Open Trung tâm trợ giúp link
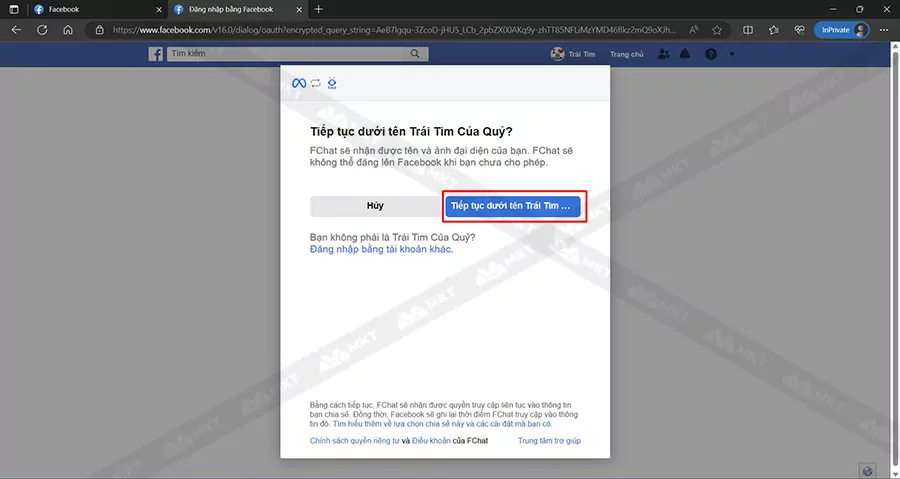Screen dimensions: 900x479 [549, 441]
